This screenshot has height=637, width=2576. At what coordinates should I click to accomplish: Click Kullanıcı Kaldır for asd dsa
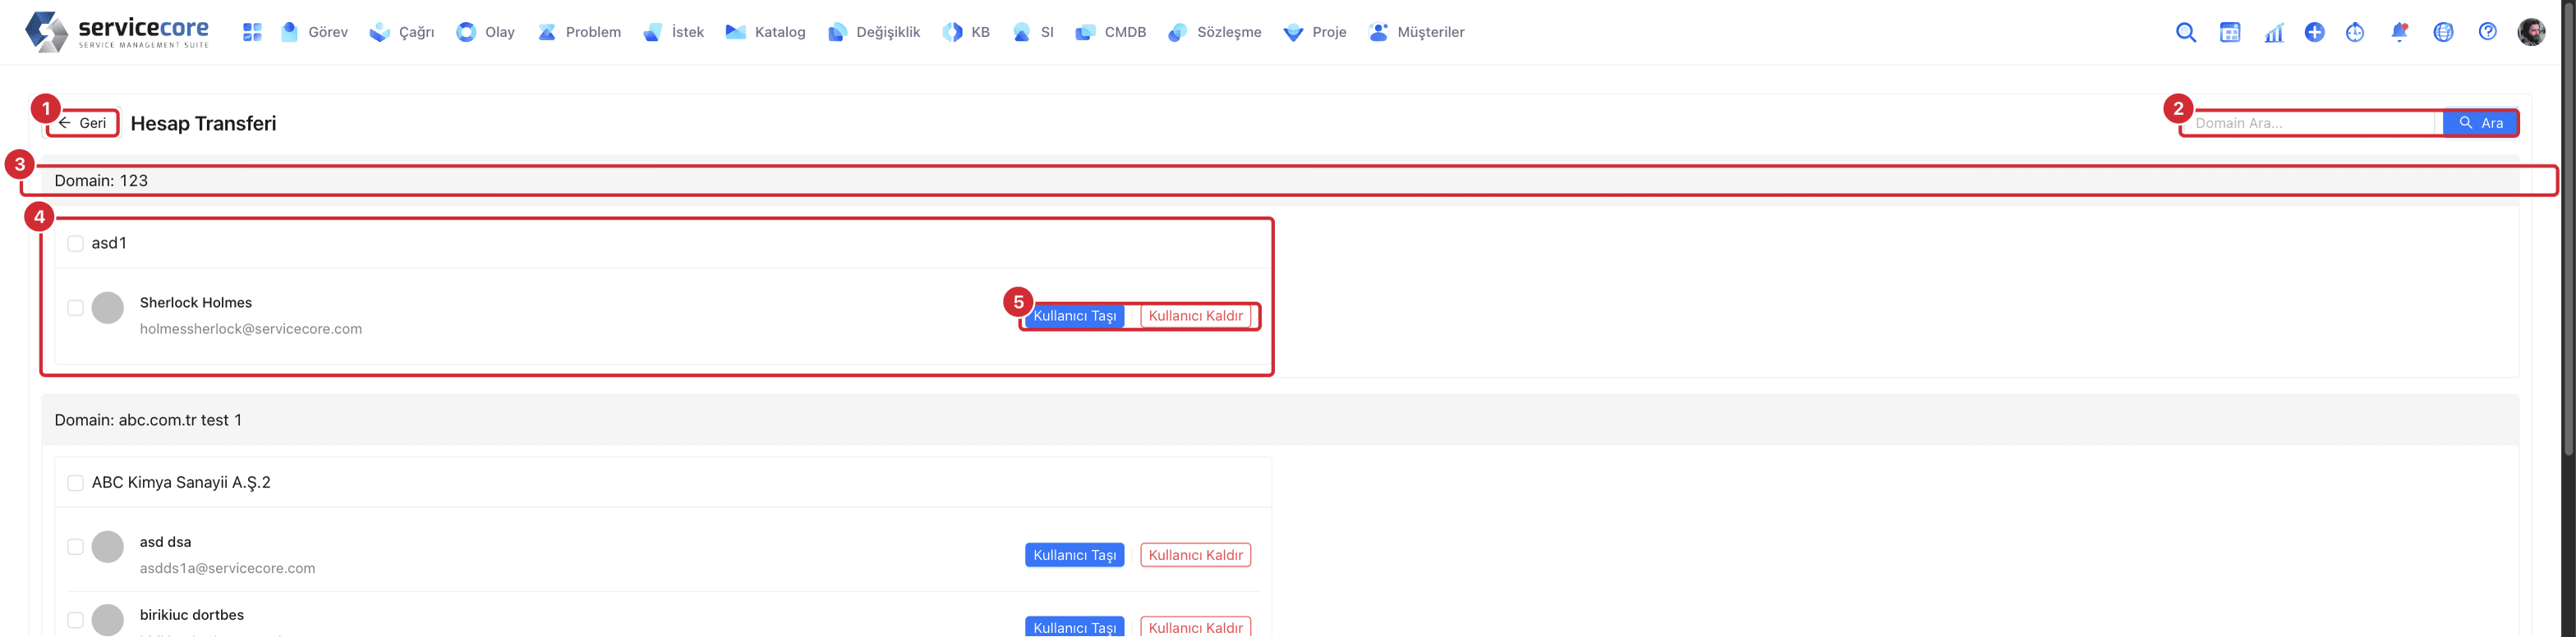pos(1195,555)
